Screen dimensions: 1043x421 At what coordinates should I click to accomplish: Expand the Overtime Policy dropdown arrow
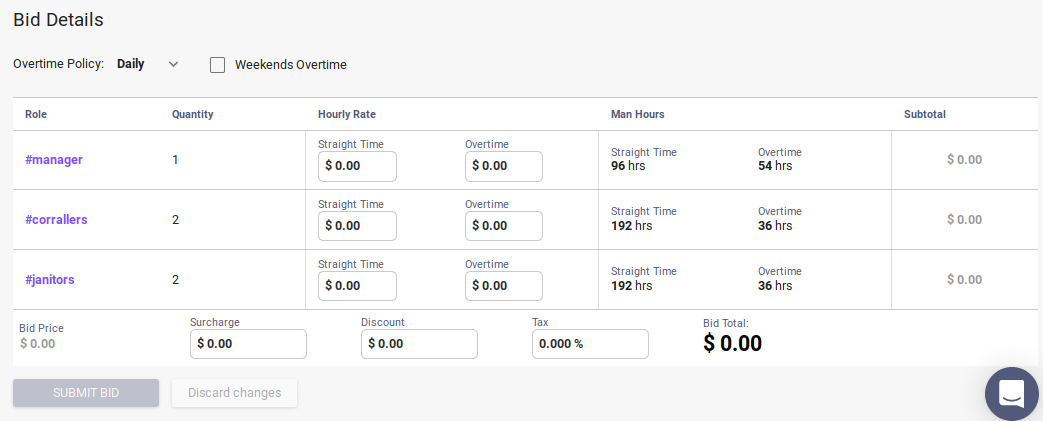[x=173, y=64]
